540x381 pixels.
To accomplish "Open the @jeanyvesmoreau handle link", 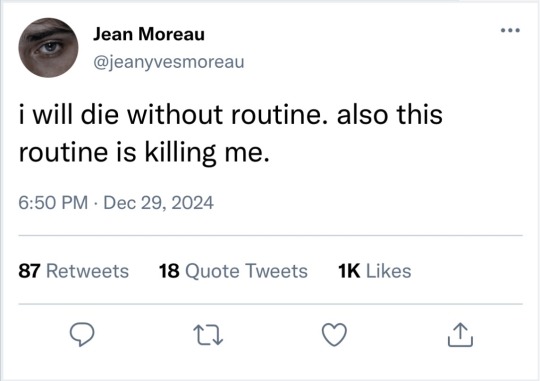I will pyautogui.click(x=169, y=62).
